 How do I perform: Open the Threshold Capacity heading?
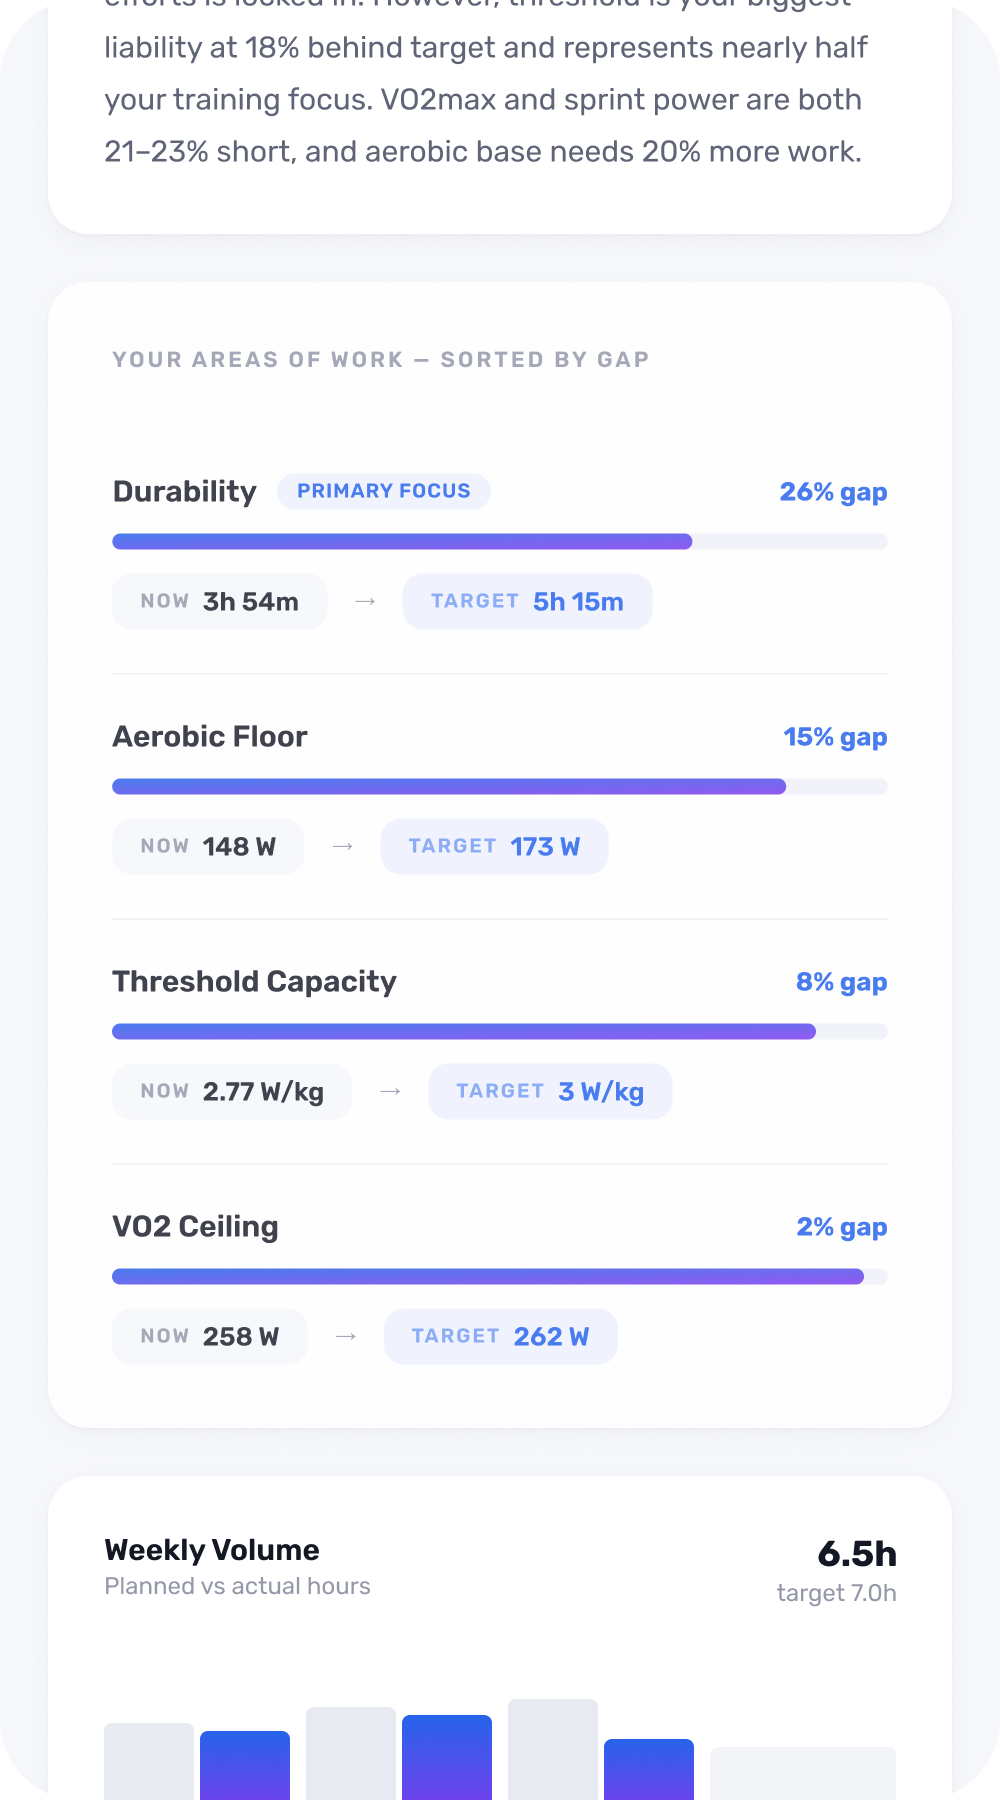point(254,982)
